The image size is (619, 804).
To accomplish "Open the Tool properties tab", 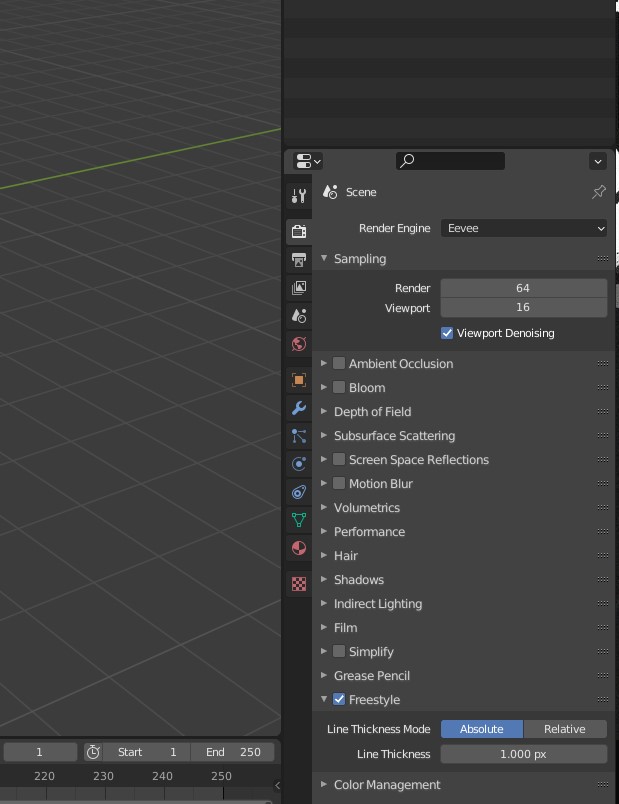I will pyautogui.click(x=299, y=196).
